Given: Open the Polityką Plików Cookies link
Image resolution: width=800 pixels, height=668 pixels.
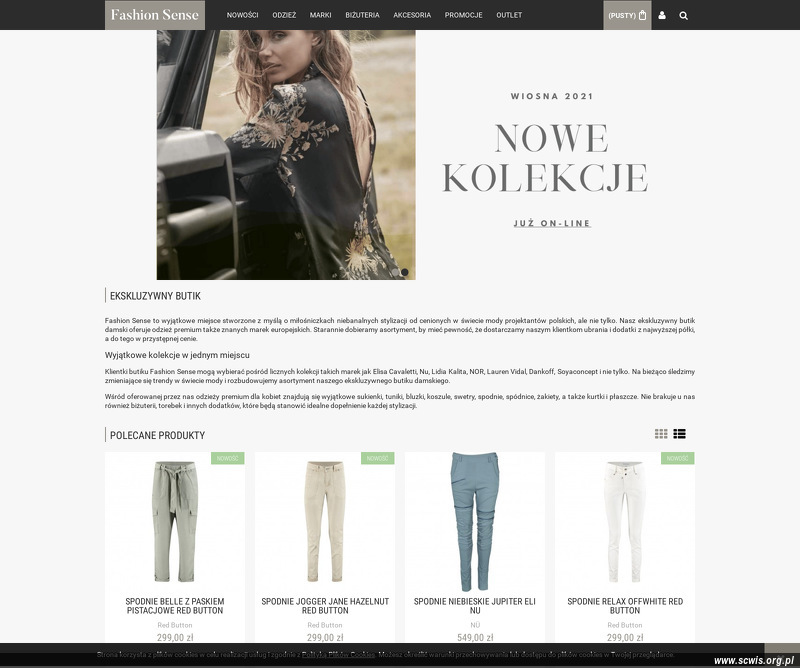Looking at the screenshot, I should click(x=338, y=654).
